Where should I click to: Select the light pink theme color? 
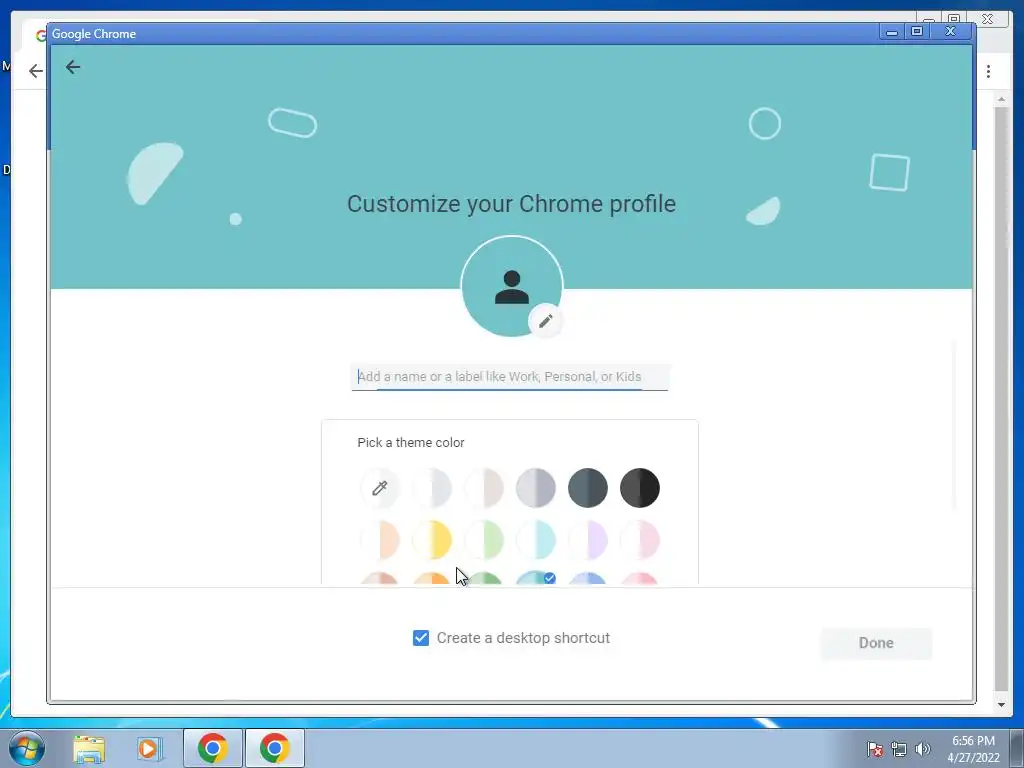click(x=640, y=540)
